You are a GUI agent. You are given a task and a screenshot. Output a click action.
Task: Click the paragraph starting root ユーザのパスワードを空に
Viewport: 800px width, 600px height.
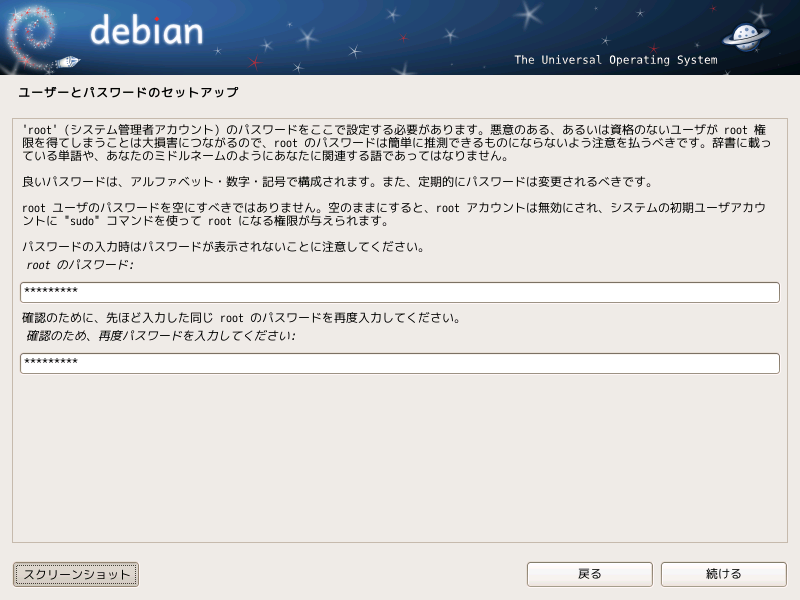394,214
